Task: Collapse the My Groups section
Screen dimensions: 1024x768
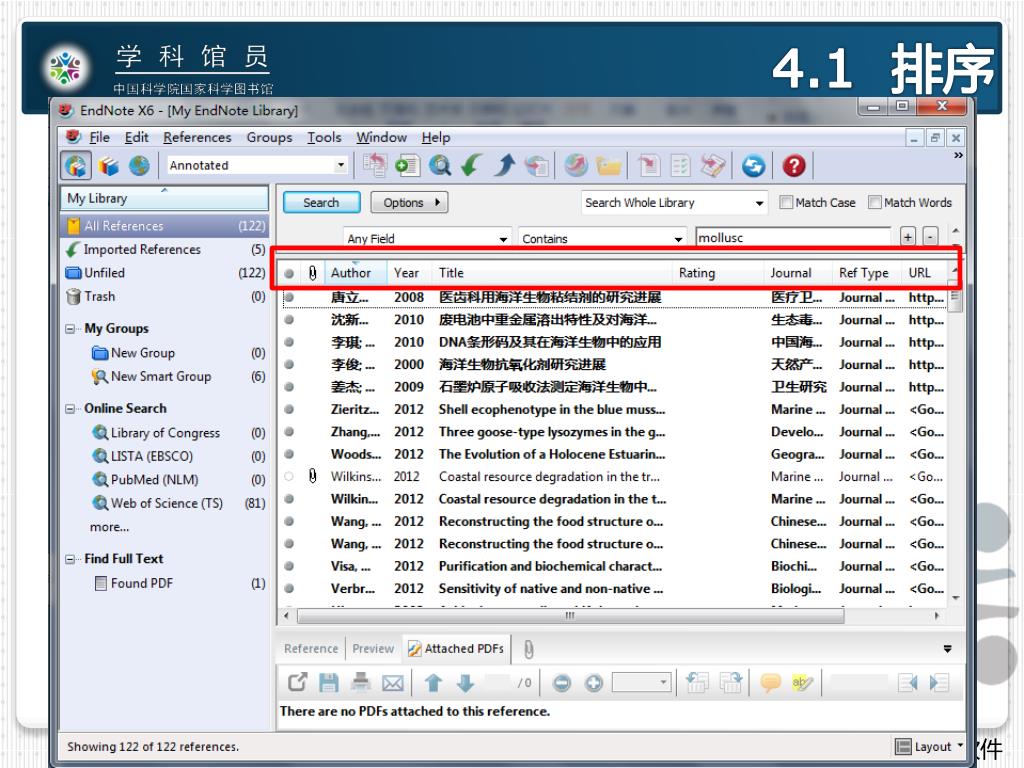Action: [x=70, y=328]
